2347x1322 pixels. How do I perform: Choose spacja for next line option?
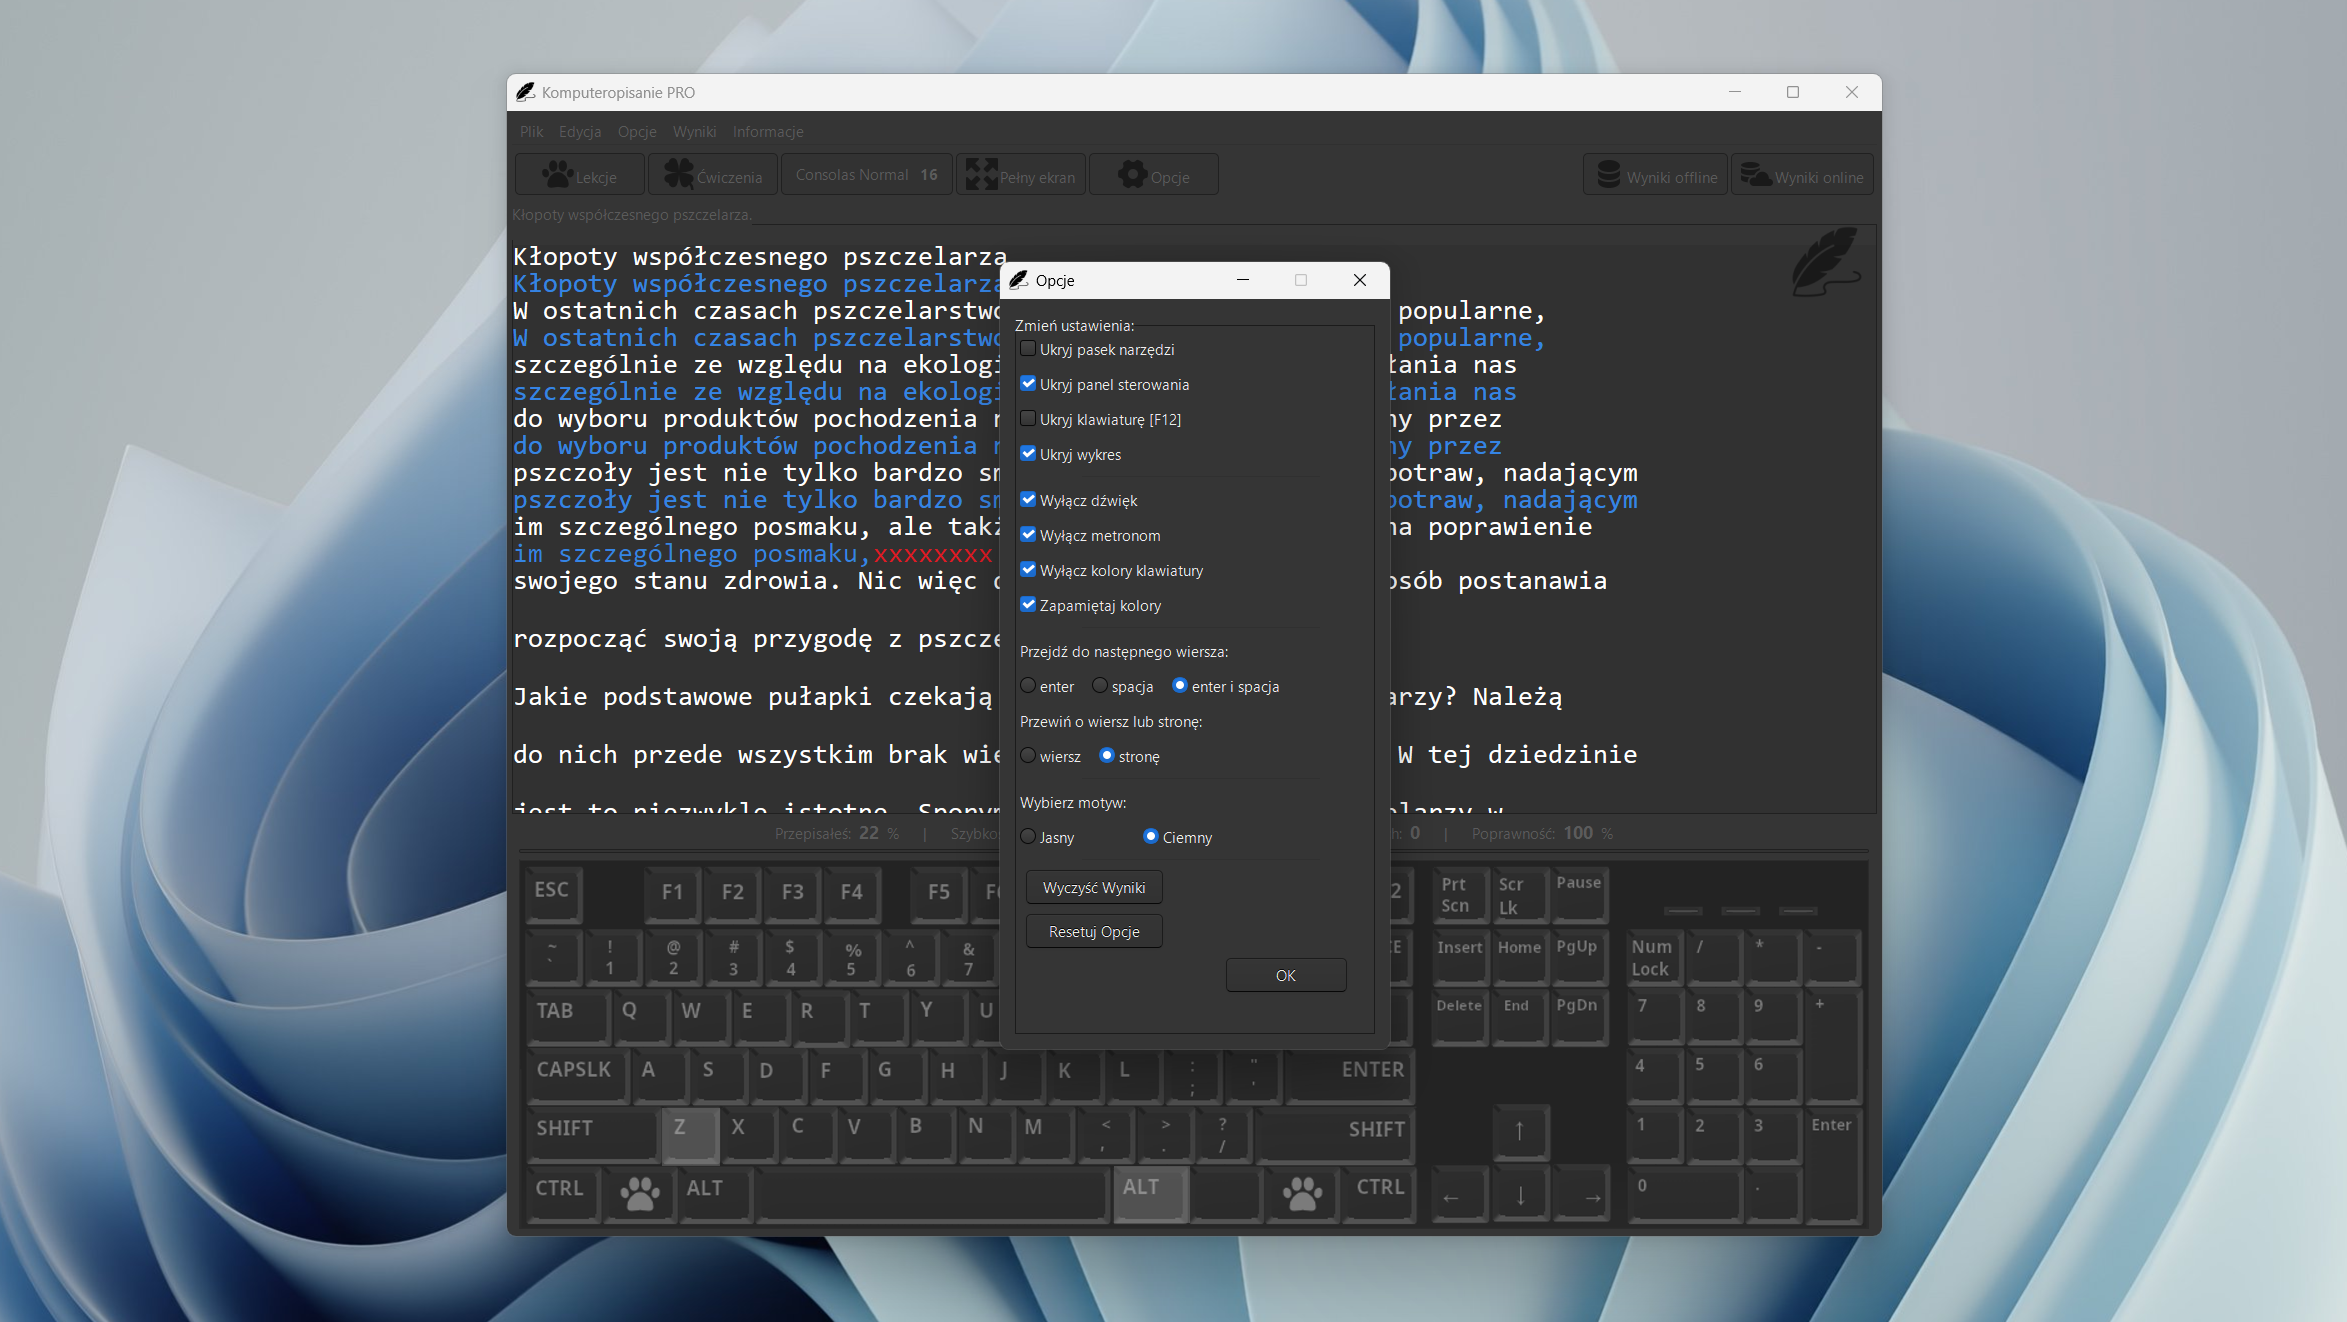coord(1100,686)
